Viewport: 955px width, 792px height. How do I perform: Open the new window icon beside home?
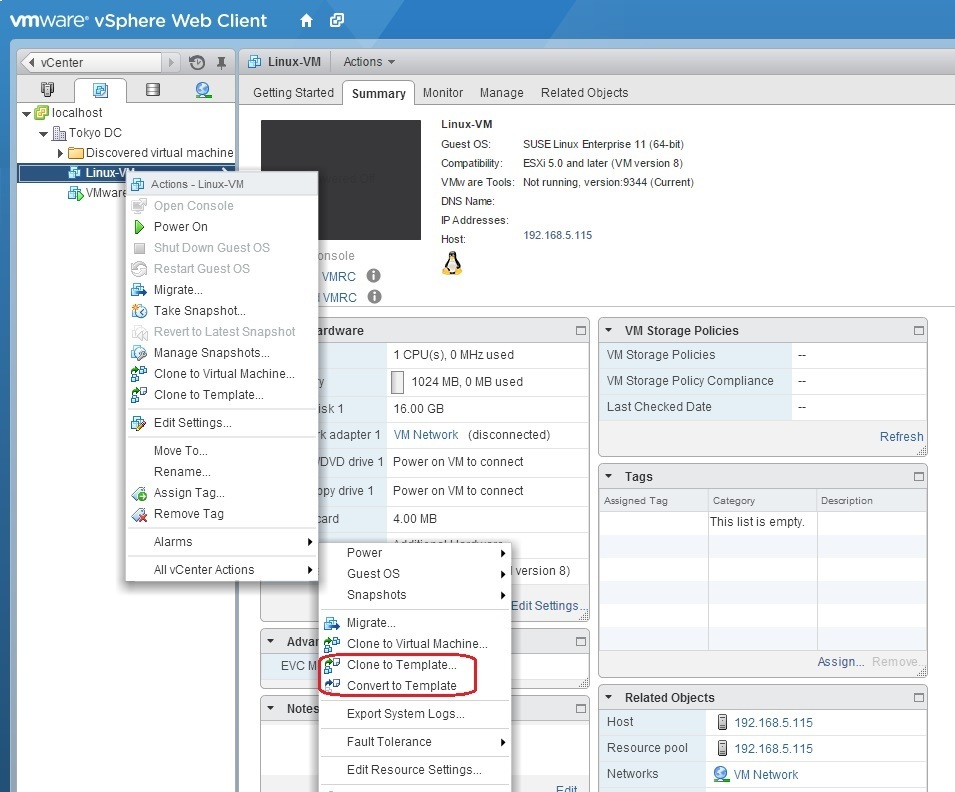click(x=337, y=20)
